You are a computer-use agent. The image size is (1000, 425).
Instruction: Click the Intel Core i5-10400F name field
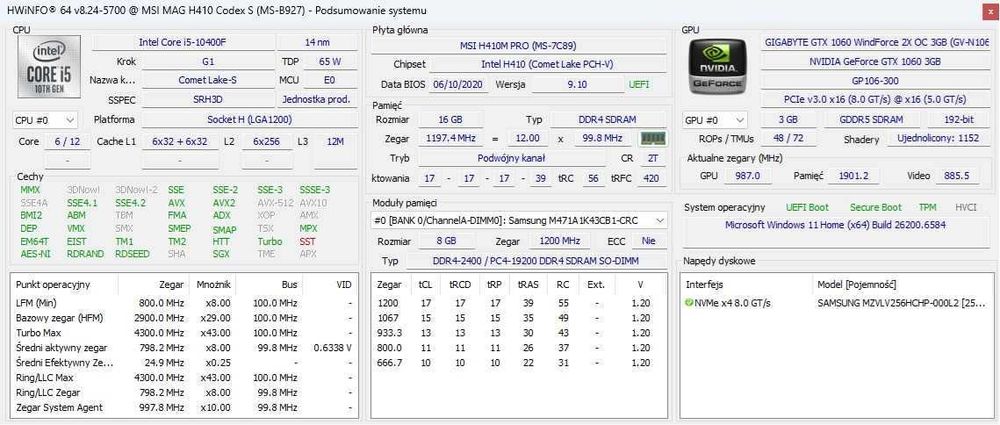tap(182, 43)
